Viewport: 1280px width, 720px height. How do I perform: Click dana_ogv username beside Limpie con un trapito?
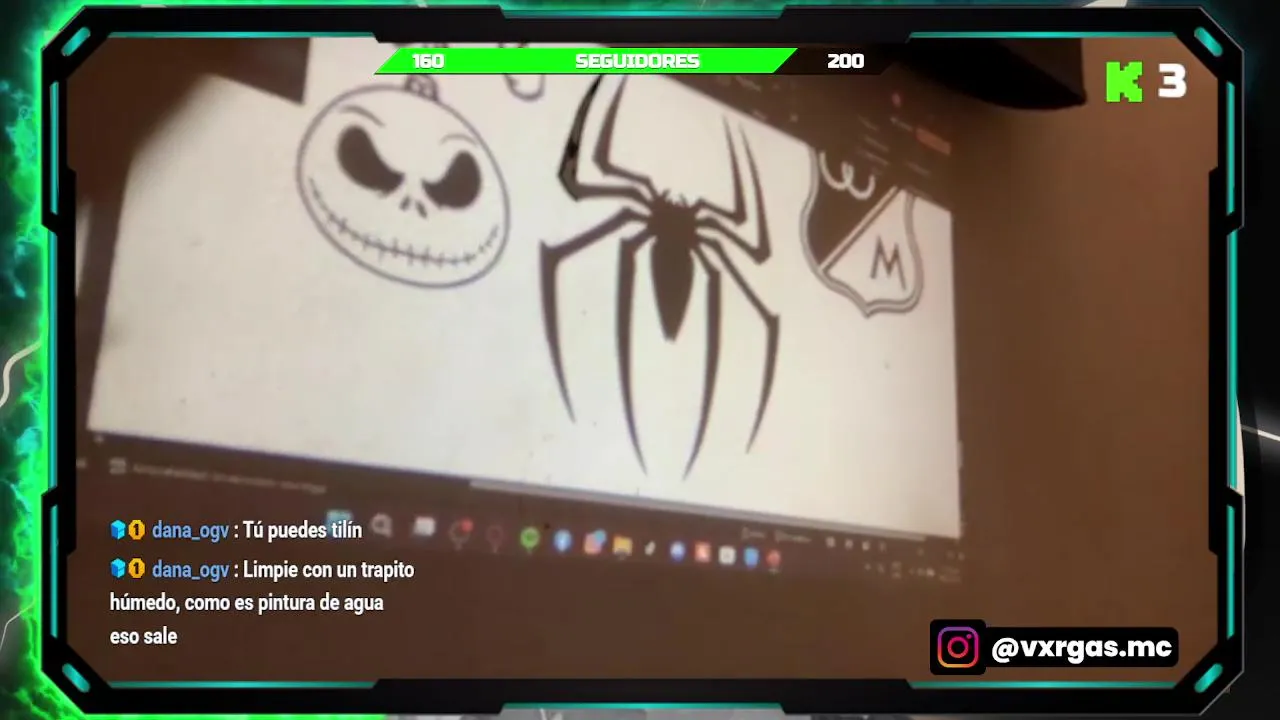point(190,570)
